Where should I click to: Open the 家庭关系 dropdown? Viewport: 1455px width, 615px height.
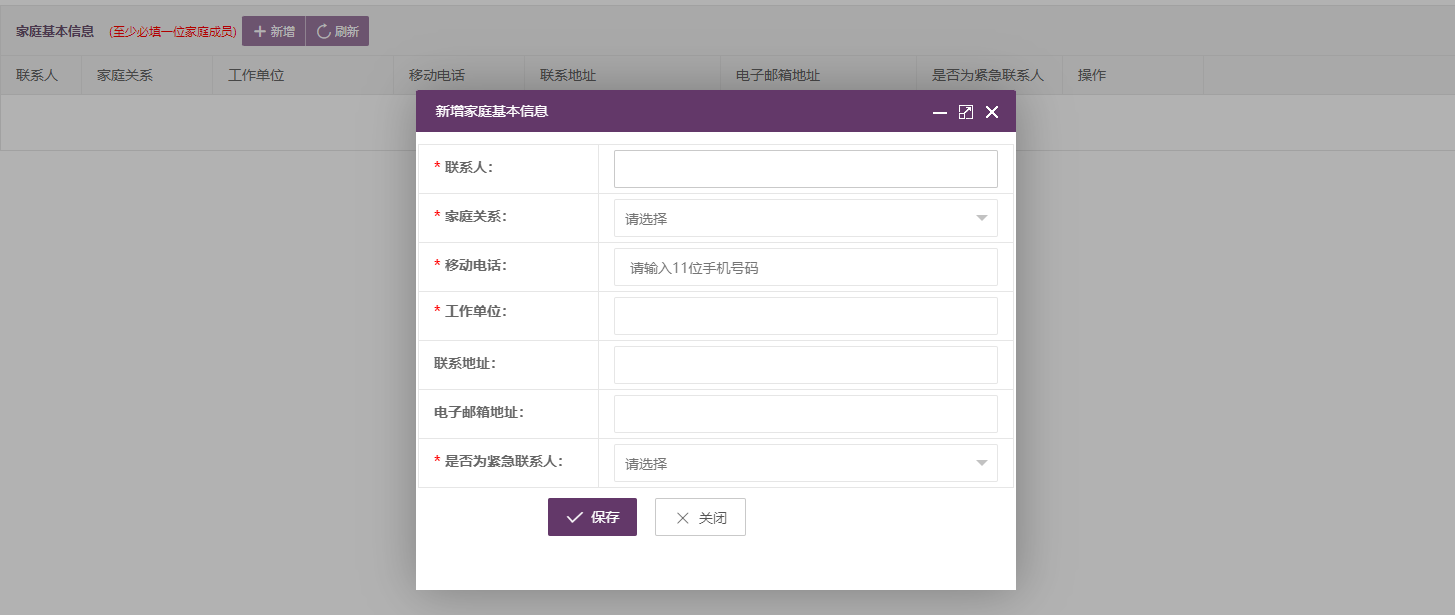[805, 218]
